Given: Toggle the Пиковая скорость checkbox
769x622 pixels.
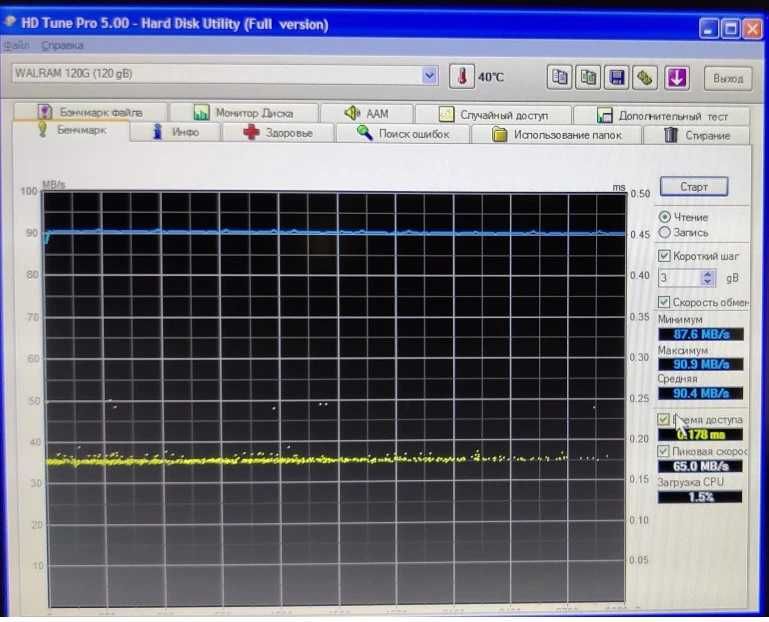Looking at the screenshot, I should pos(665,452).
